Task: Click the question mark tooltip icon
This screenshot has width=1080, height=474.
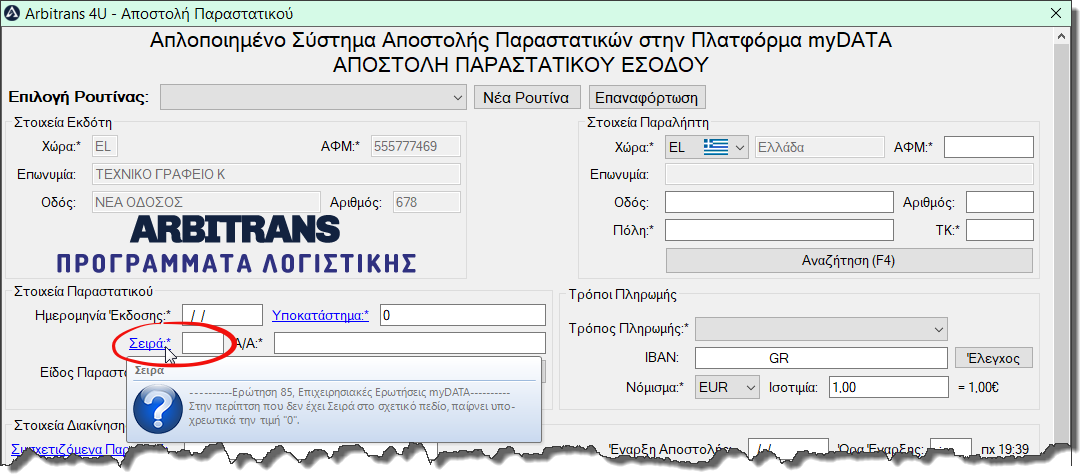Action: point(158,411)
